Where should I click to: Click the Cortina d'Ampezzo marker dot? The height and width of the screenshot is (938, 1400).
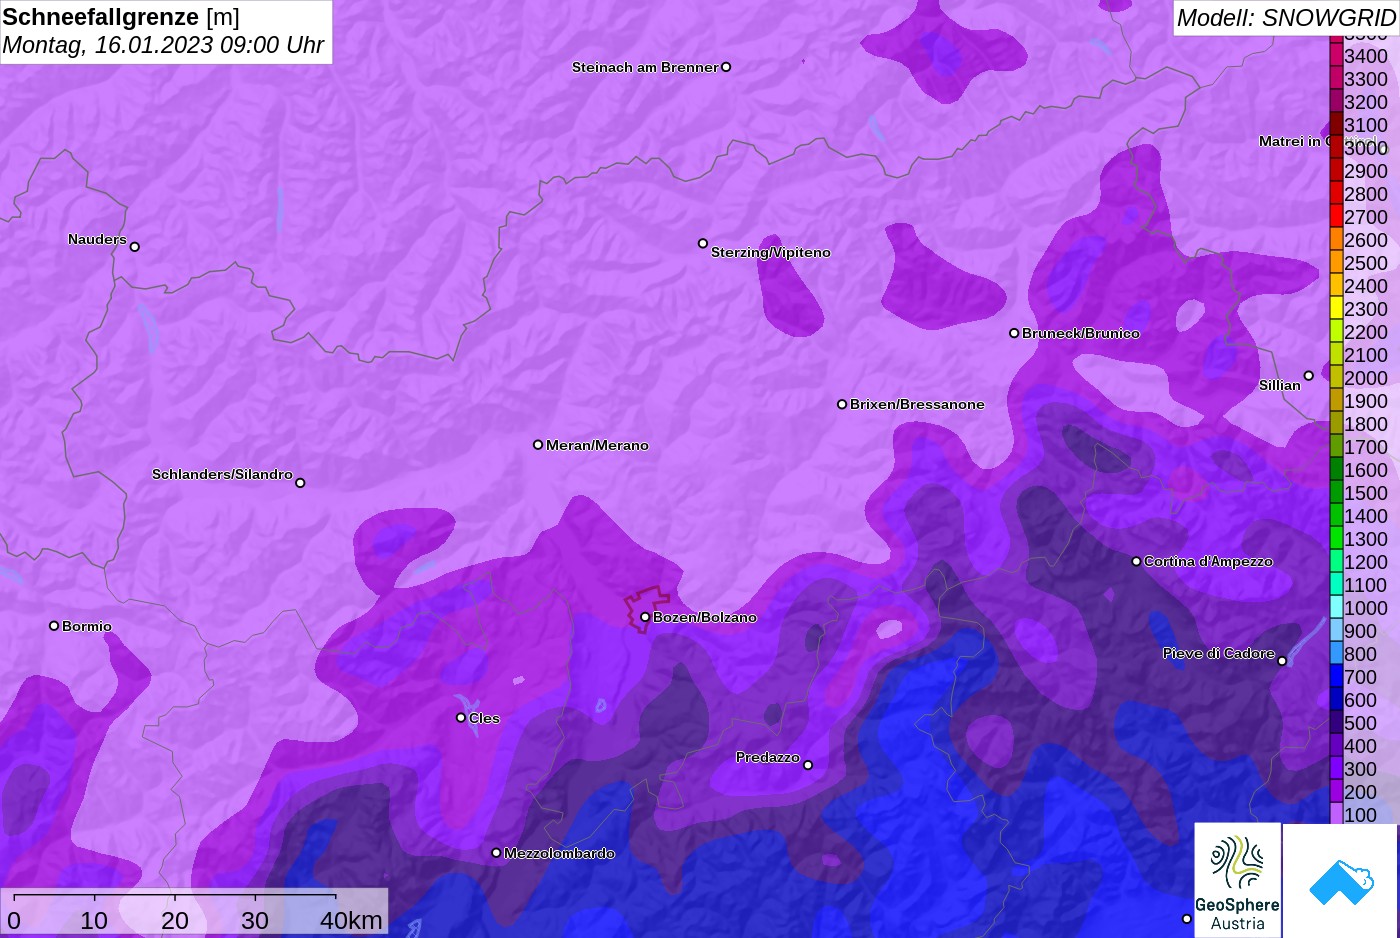point(1136,561)
